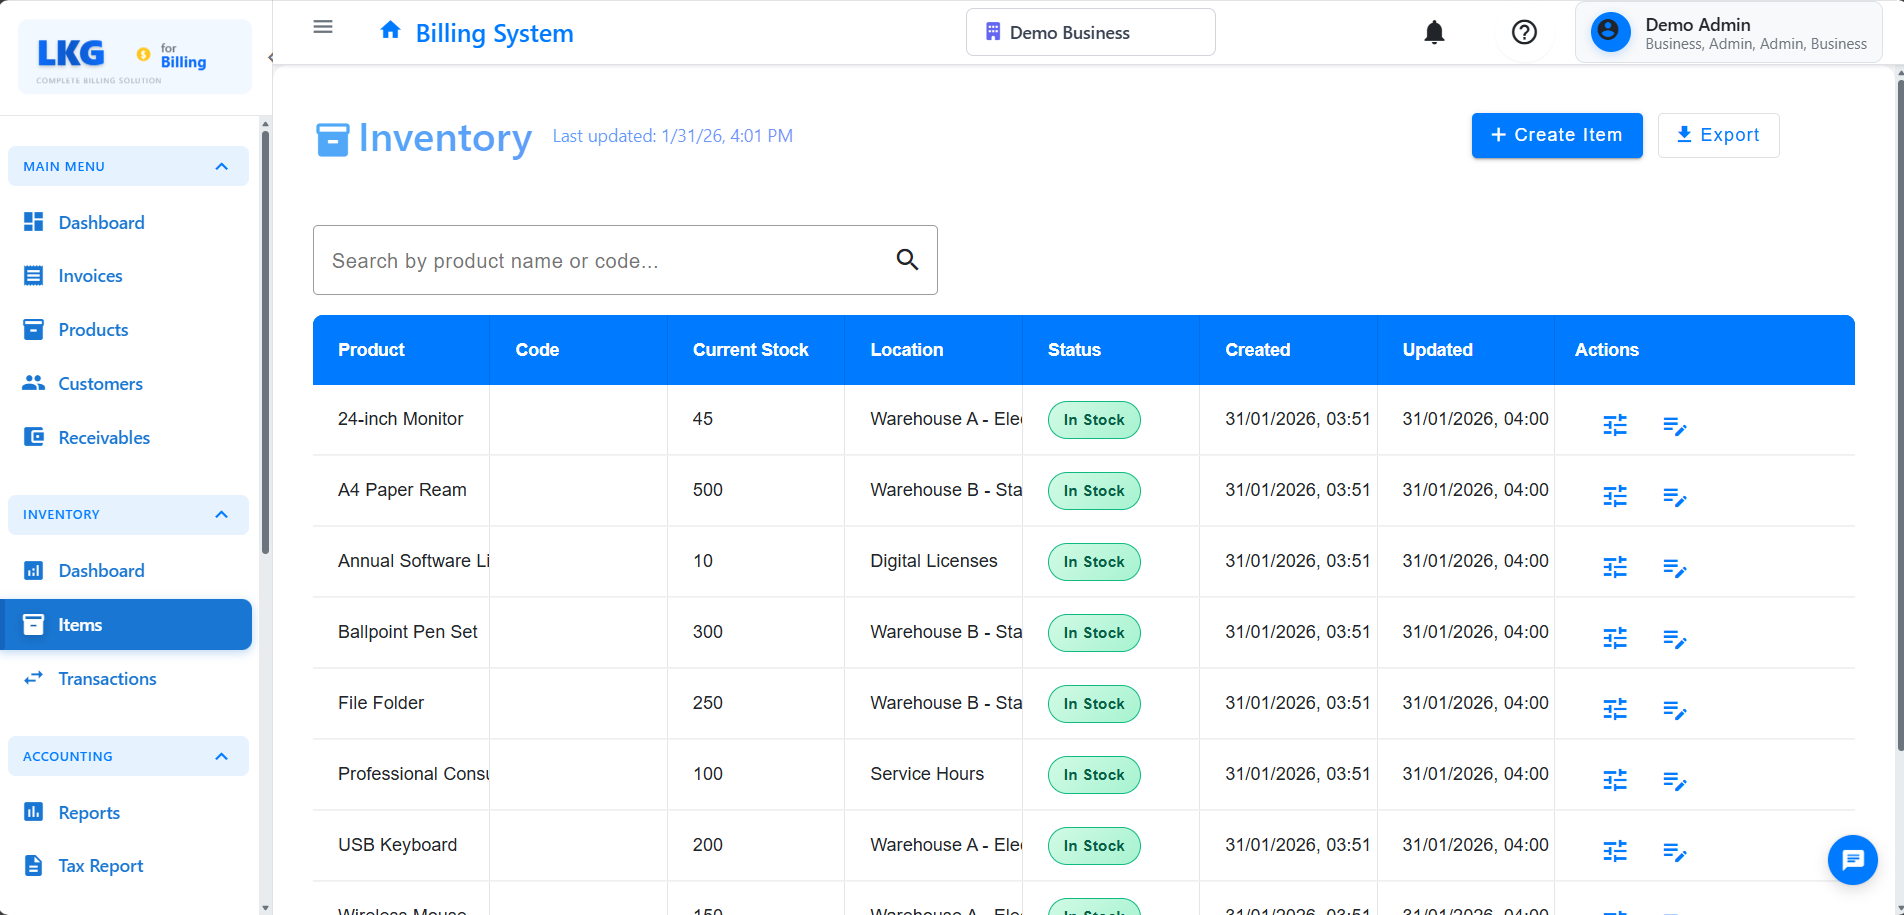Viewport: 1904px width, 915px height.
Task: Open the Demo Business selector
Action: pos(1090,33)
